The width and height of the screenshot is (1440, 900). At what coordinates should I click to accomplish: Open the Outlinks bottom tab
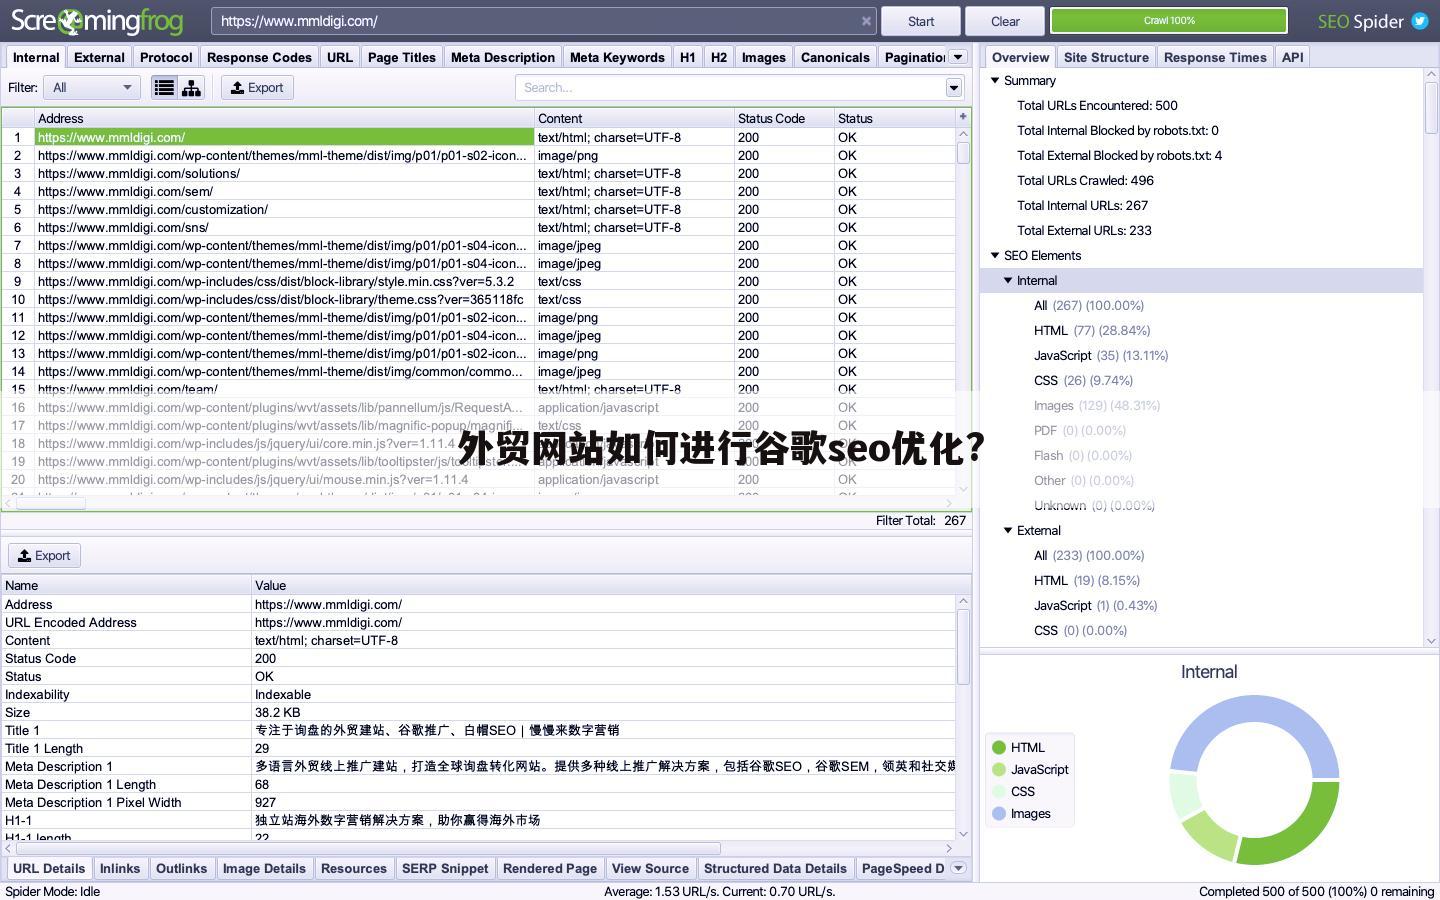181,868
